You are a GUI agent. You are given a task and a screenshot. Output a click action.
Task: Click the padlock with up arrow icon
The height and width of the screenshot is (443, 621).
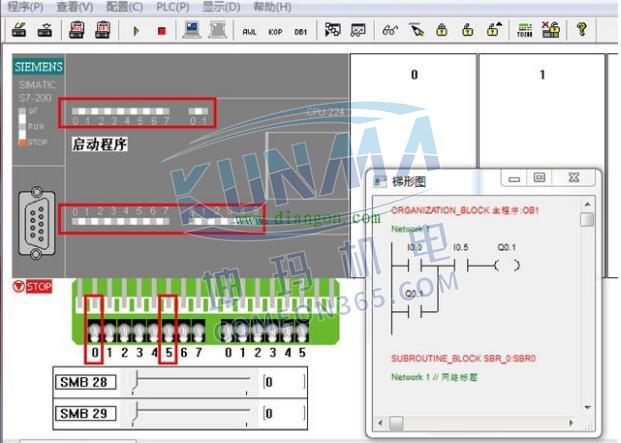click(494, 30)
